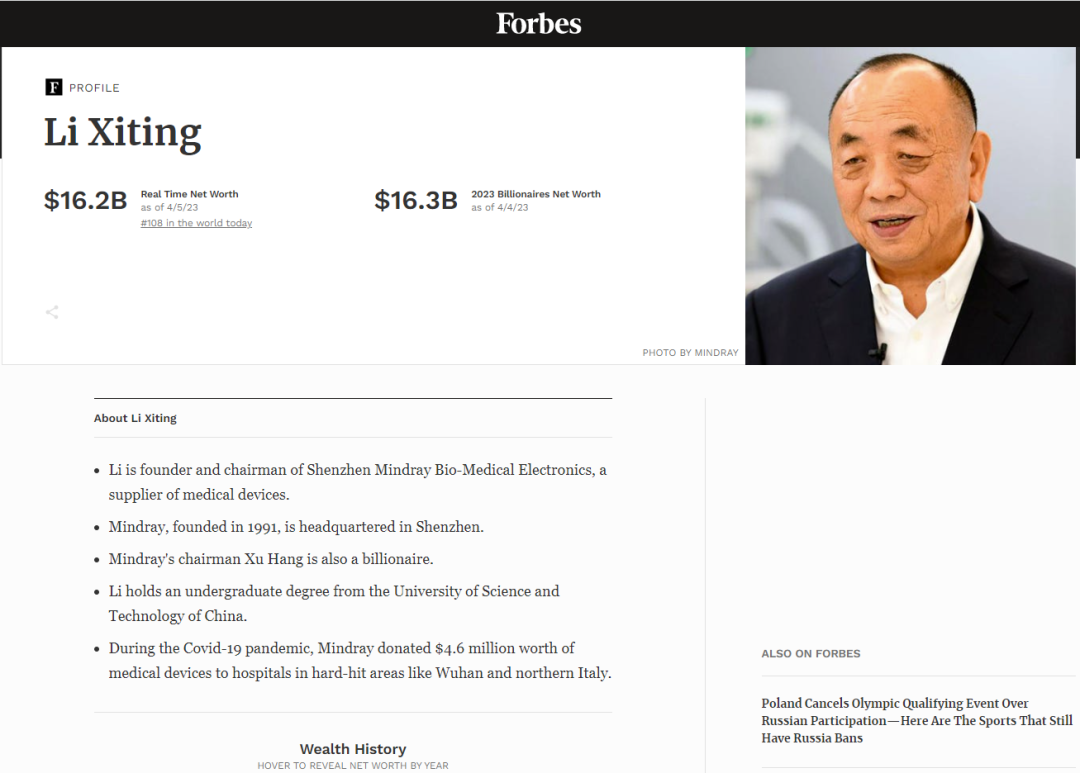Click the "Li Xiting" name heading
Screen dimensions: 1080x773
[123, 132]
